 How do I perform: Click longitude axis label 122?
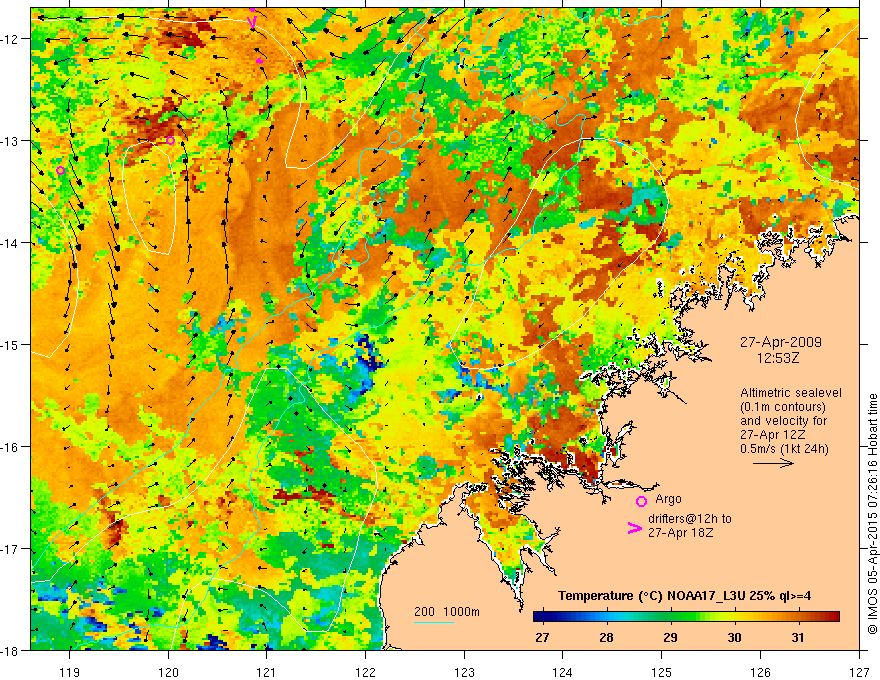[x=366, y=672]
